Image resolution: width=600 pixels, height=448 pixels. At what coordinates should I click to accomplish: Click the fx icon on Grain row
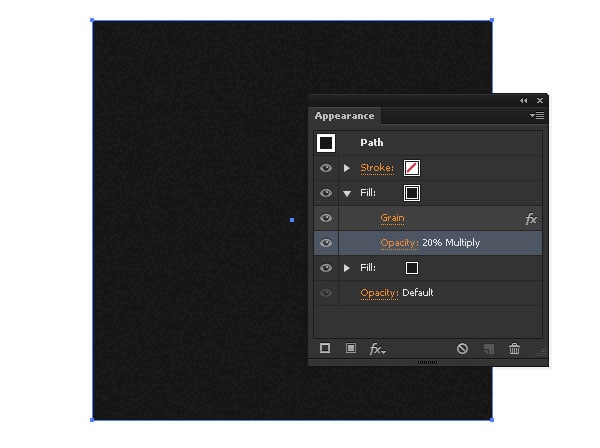click(x=531, y=219)
